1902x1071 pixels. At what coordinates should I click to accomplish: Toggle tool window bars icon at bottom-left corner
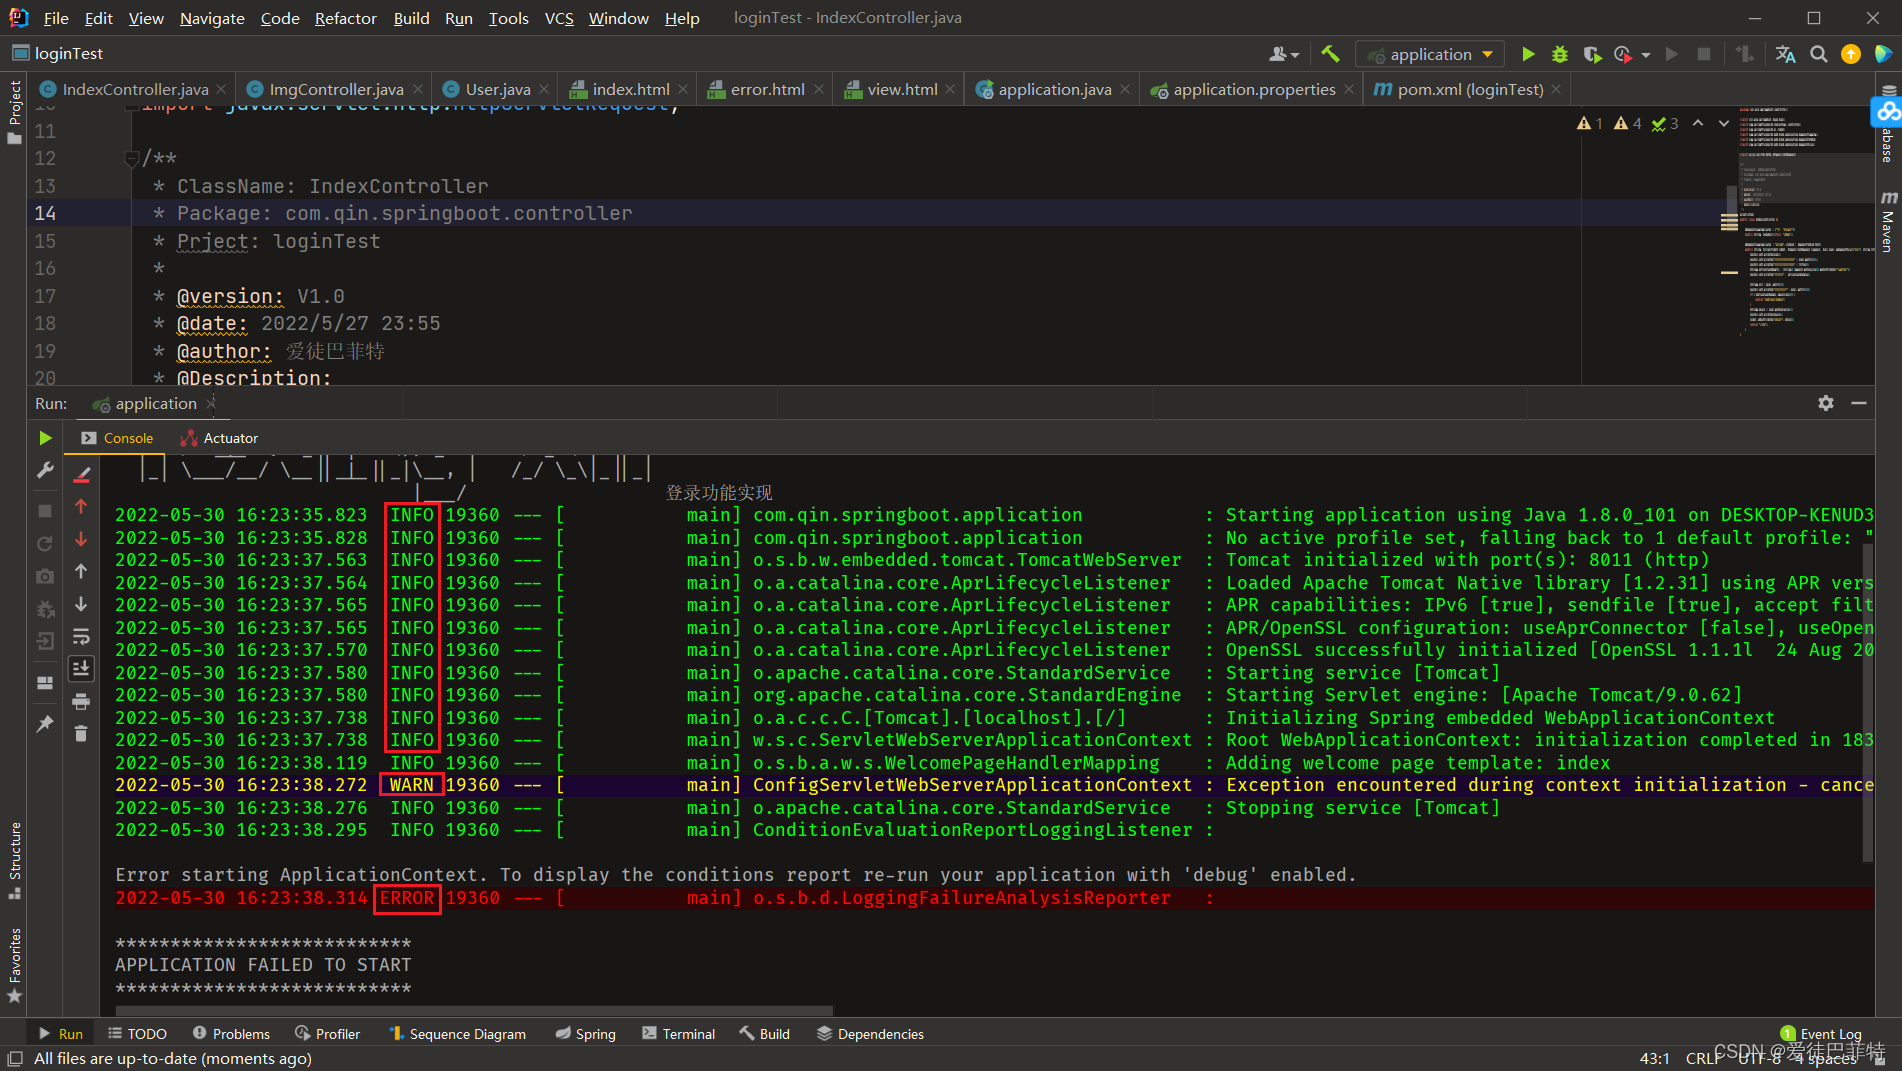14,1059
